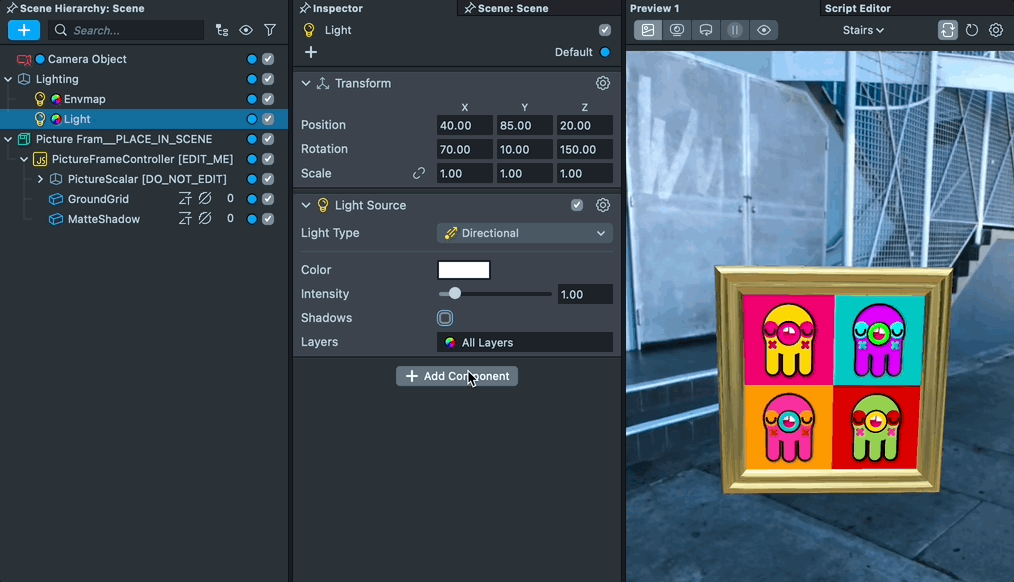Screen dimensions: 1014x582
Task: Expand the PictureScalar [DO_NOT_EDIT] tree item
Action: (40, 179)
